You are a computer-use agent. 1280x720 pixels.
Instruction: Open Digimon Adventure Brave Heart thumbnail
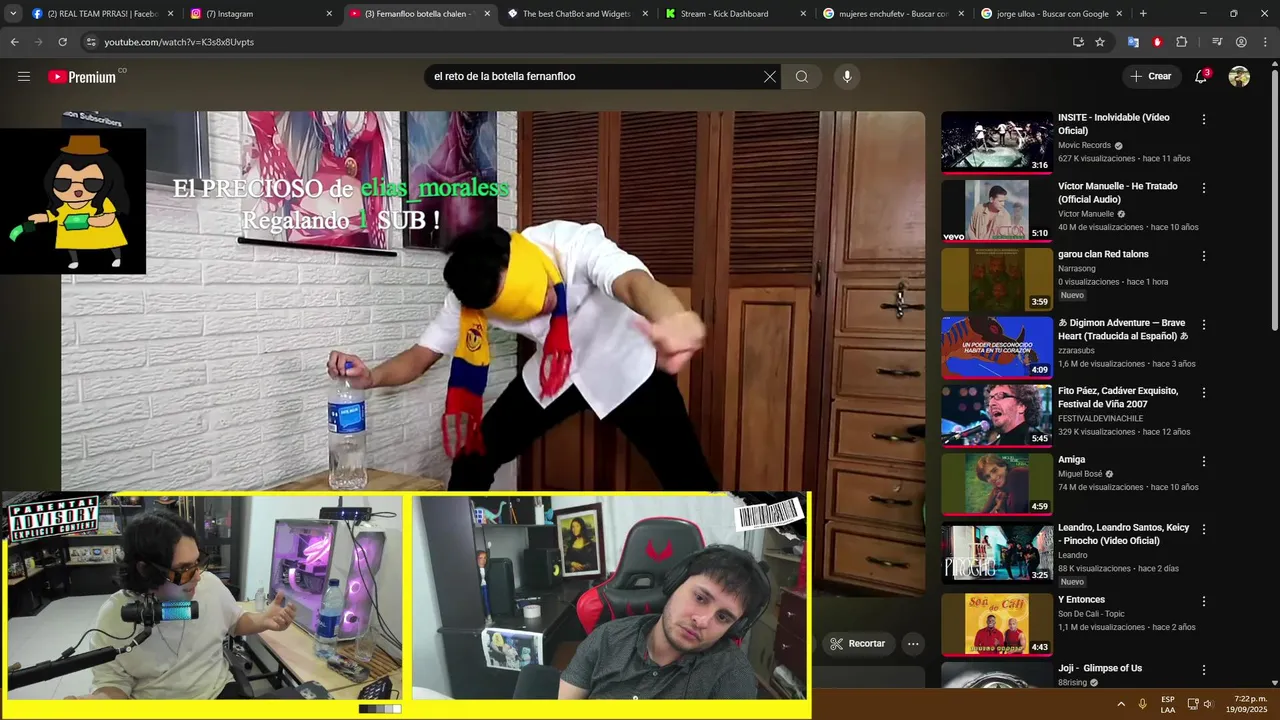pyautogui.click(x=997, y=348)
